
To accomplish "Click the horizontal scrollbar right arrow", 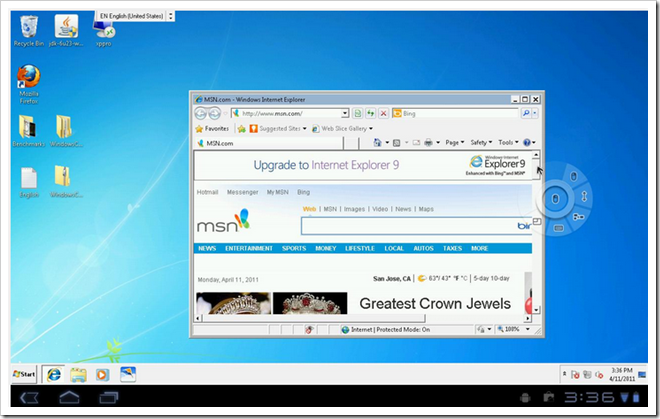I will click(x=528, y=318).
